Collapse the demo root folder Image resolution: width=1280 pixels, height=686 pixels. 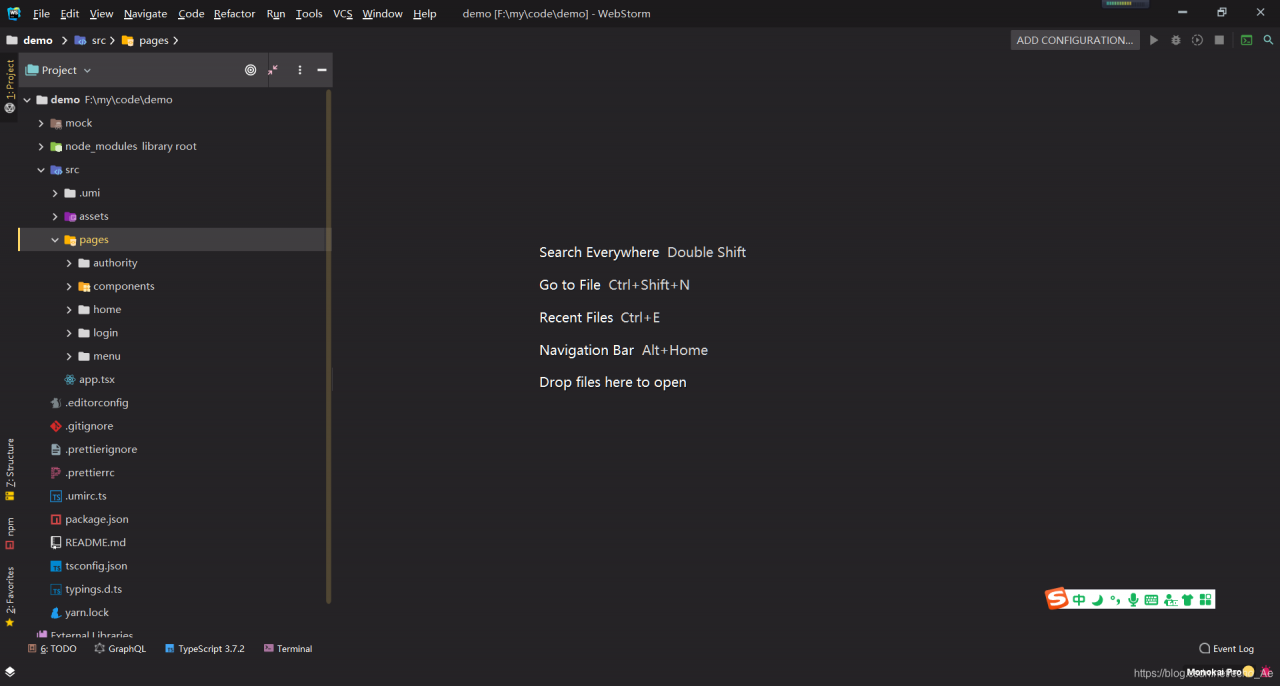tap(27, 100)
